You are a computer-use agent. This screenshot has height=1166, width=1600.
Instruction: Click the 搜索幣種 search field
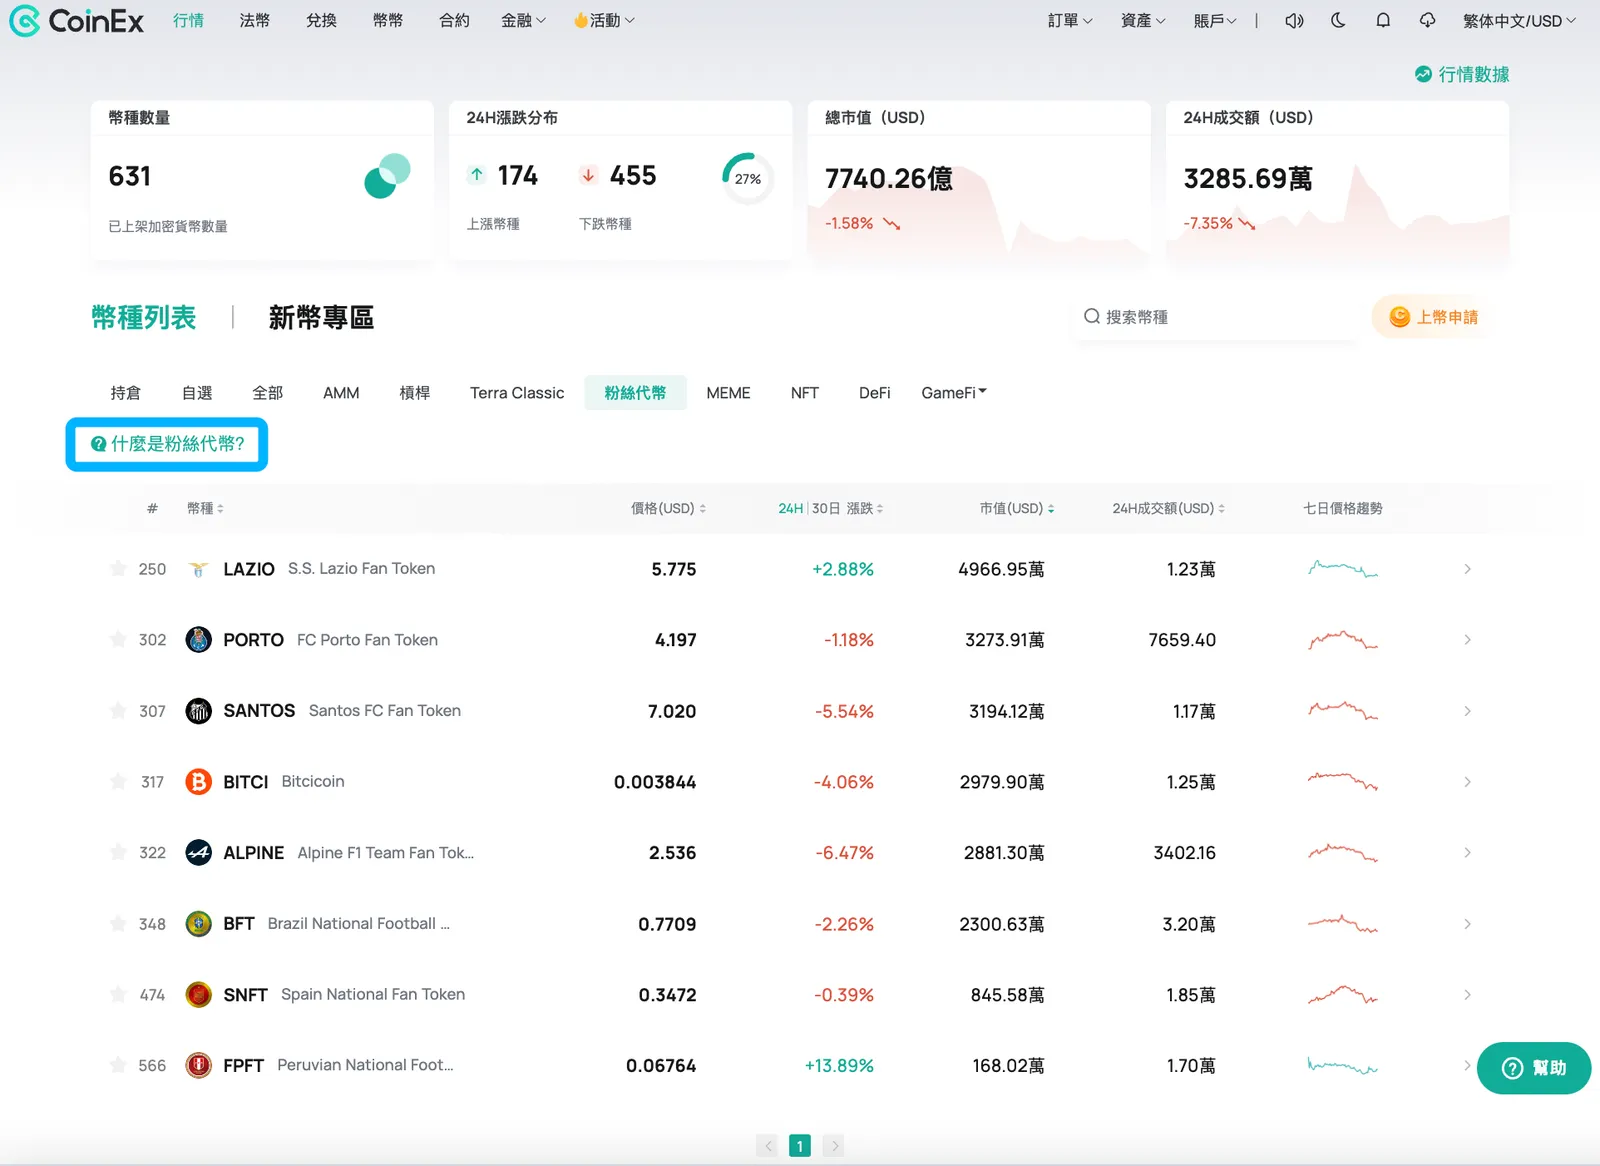[x=1216, y=317]
